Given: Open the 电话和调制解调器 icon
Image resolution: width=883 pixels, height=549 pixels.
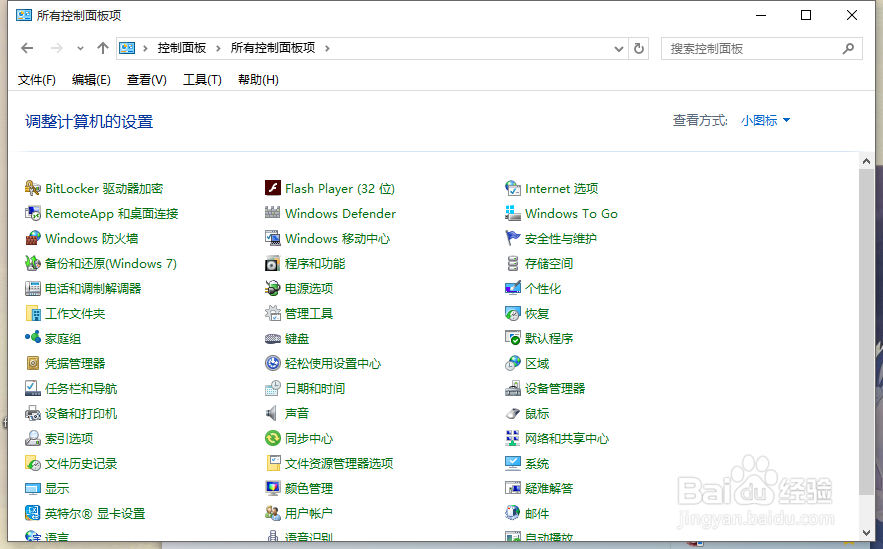Looking at the screenshot, I should [33, 288].
